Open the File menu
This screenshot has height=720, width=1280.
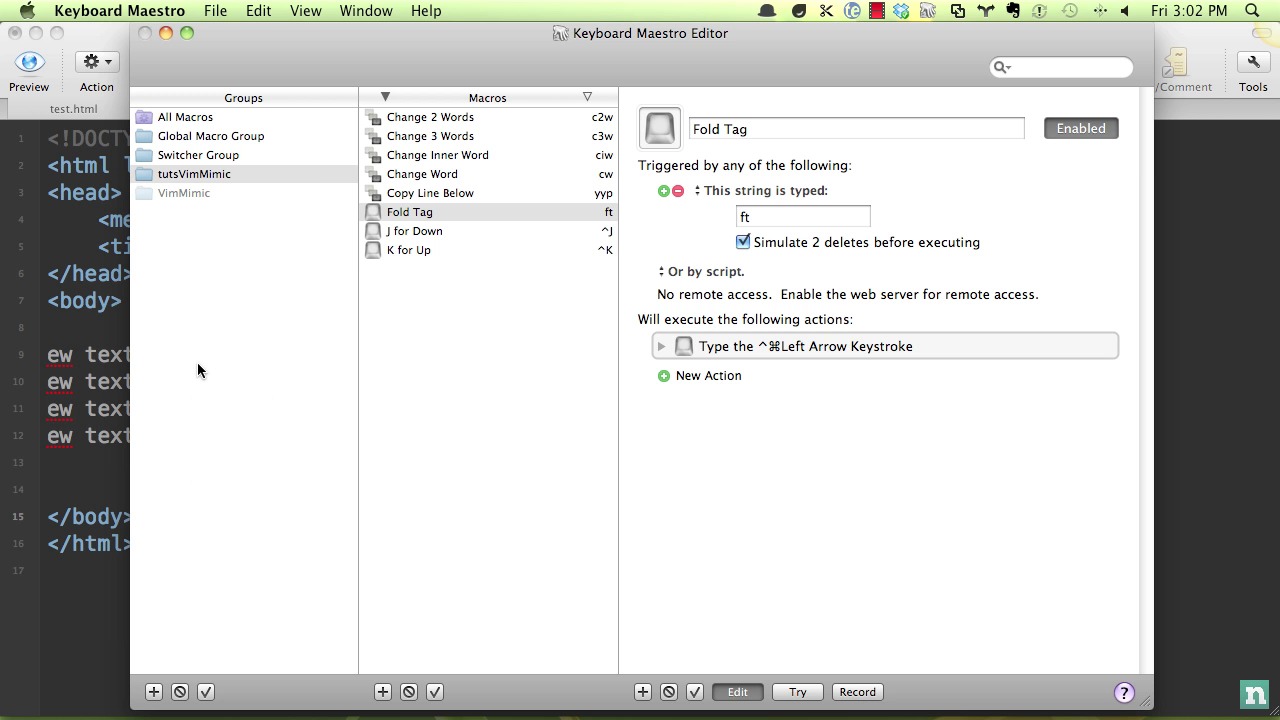click(x=215, y=11)
